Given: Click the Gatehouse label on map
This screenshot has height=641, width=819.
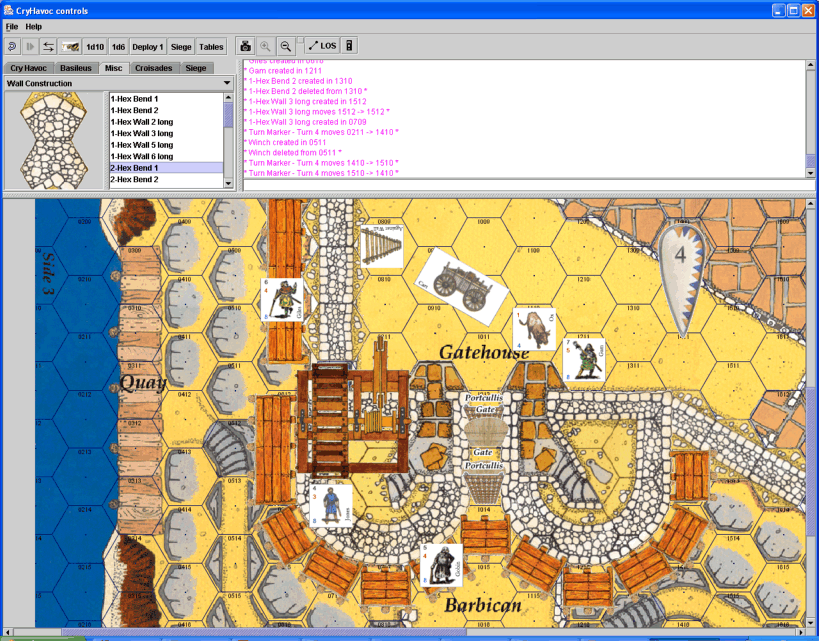Looking at the screenshot, I should [484, 353].
